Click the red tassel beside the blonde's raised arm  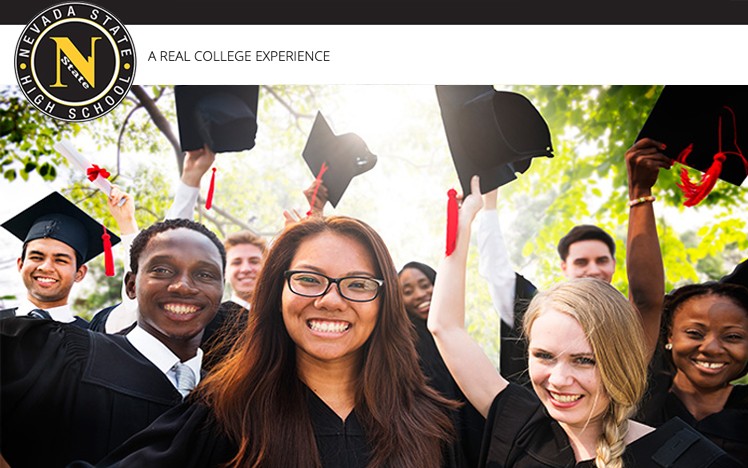coord(452,222)
